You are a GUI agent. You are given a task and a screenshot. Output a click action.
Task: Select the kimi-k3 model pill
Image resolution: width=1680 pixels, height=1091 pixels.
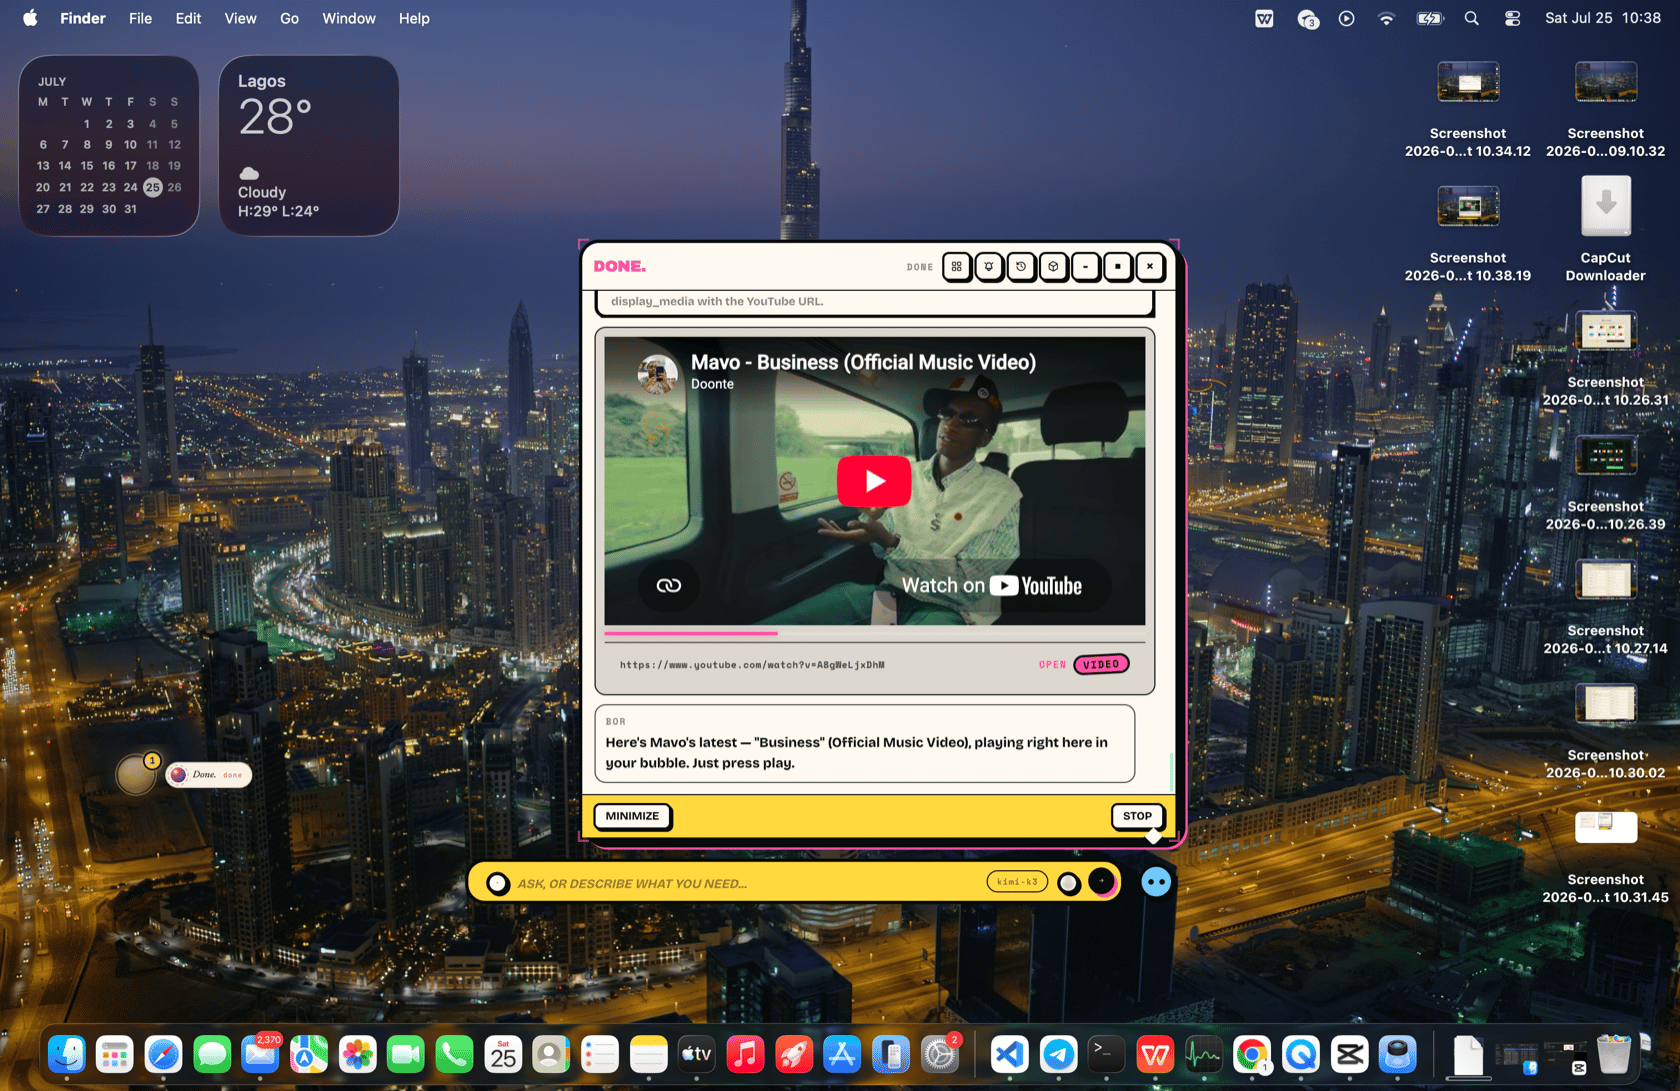tap(1017, 882)
